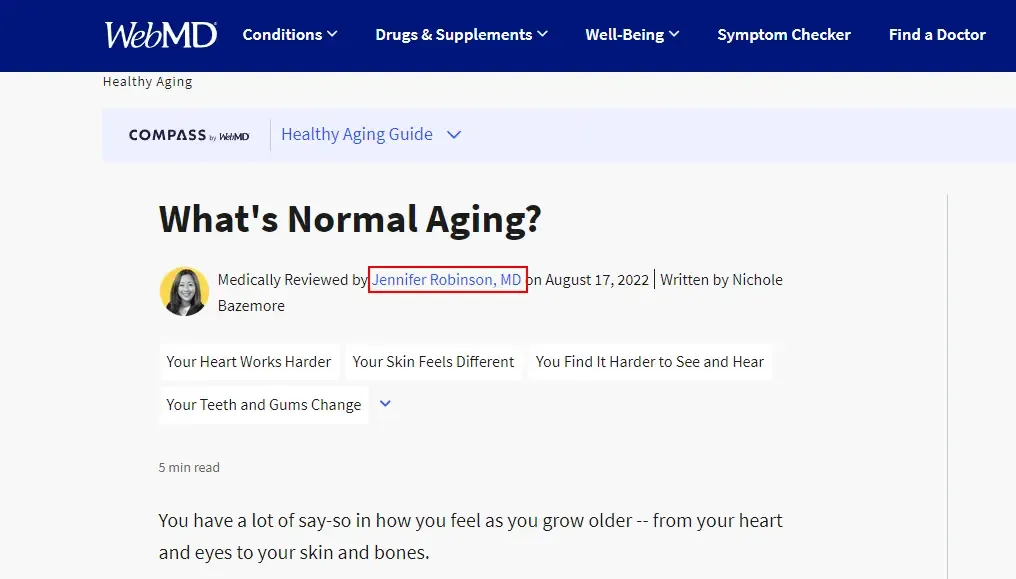Screen dimensions: 1016x579
Task: Open You Find It Harder to See and Hear
Action: point(650,361)
